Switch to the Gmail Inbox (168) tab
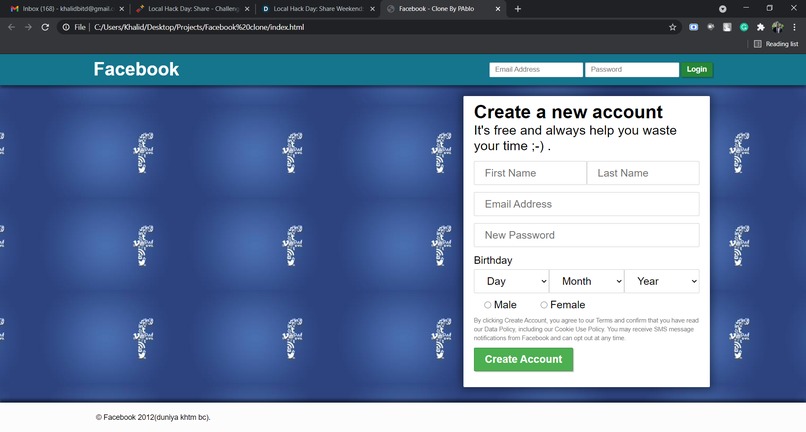 click(x=67, y=9)
